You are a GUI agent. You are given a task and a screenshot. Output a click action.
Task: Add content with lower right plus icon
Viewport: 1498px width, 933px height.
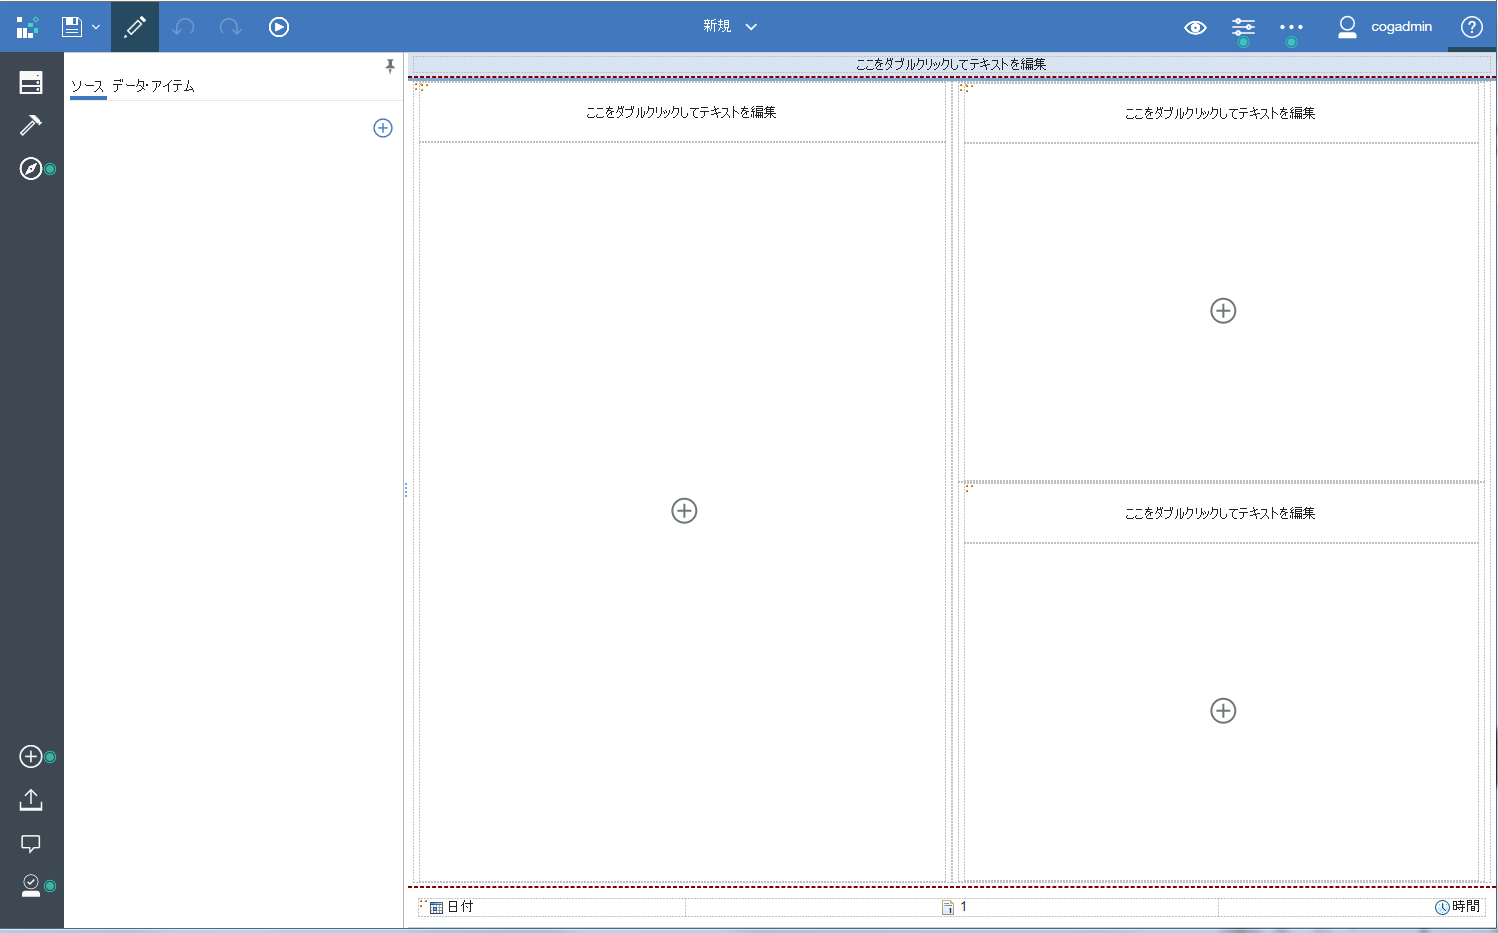[x=1223, y=711]
